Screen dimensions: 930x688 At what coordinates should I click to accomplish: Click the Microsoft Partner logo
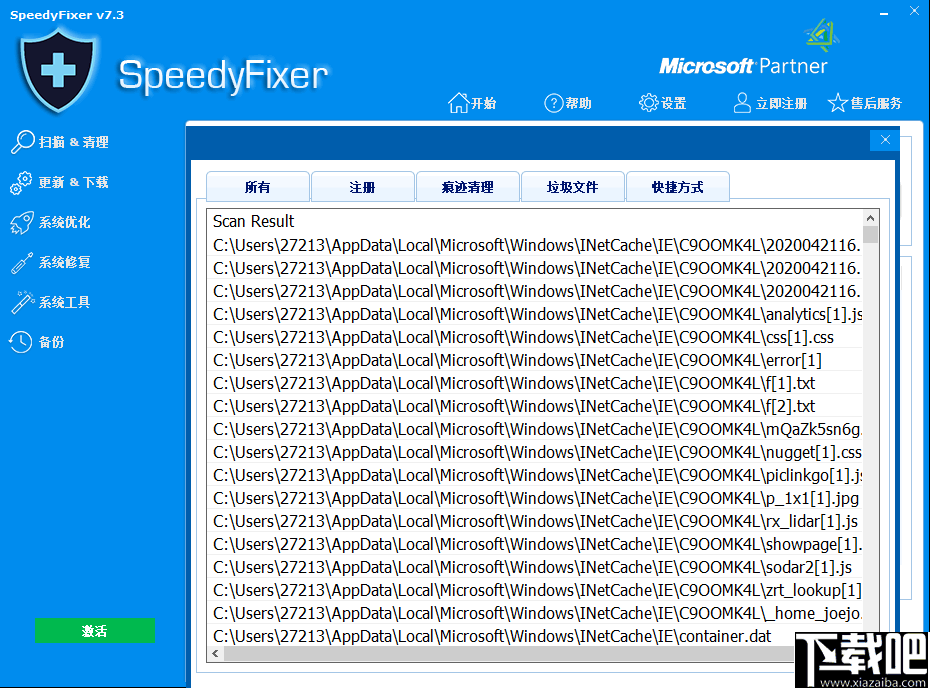click(742, 65)
